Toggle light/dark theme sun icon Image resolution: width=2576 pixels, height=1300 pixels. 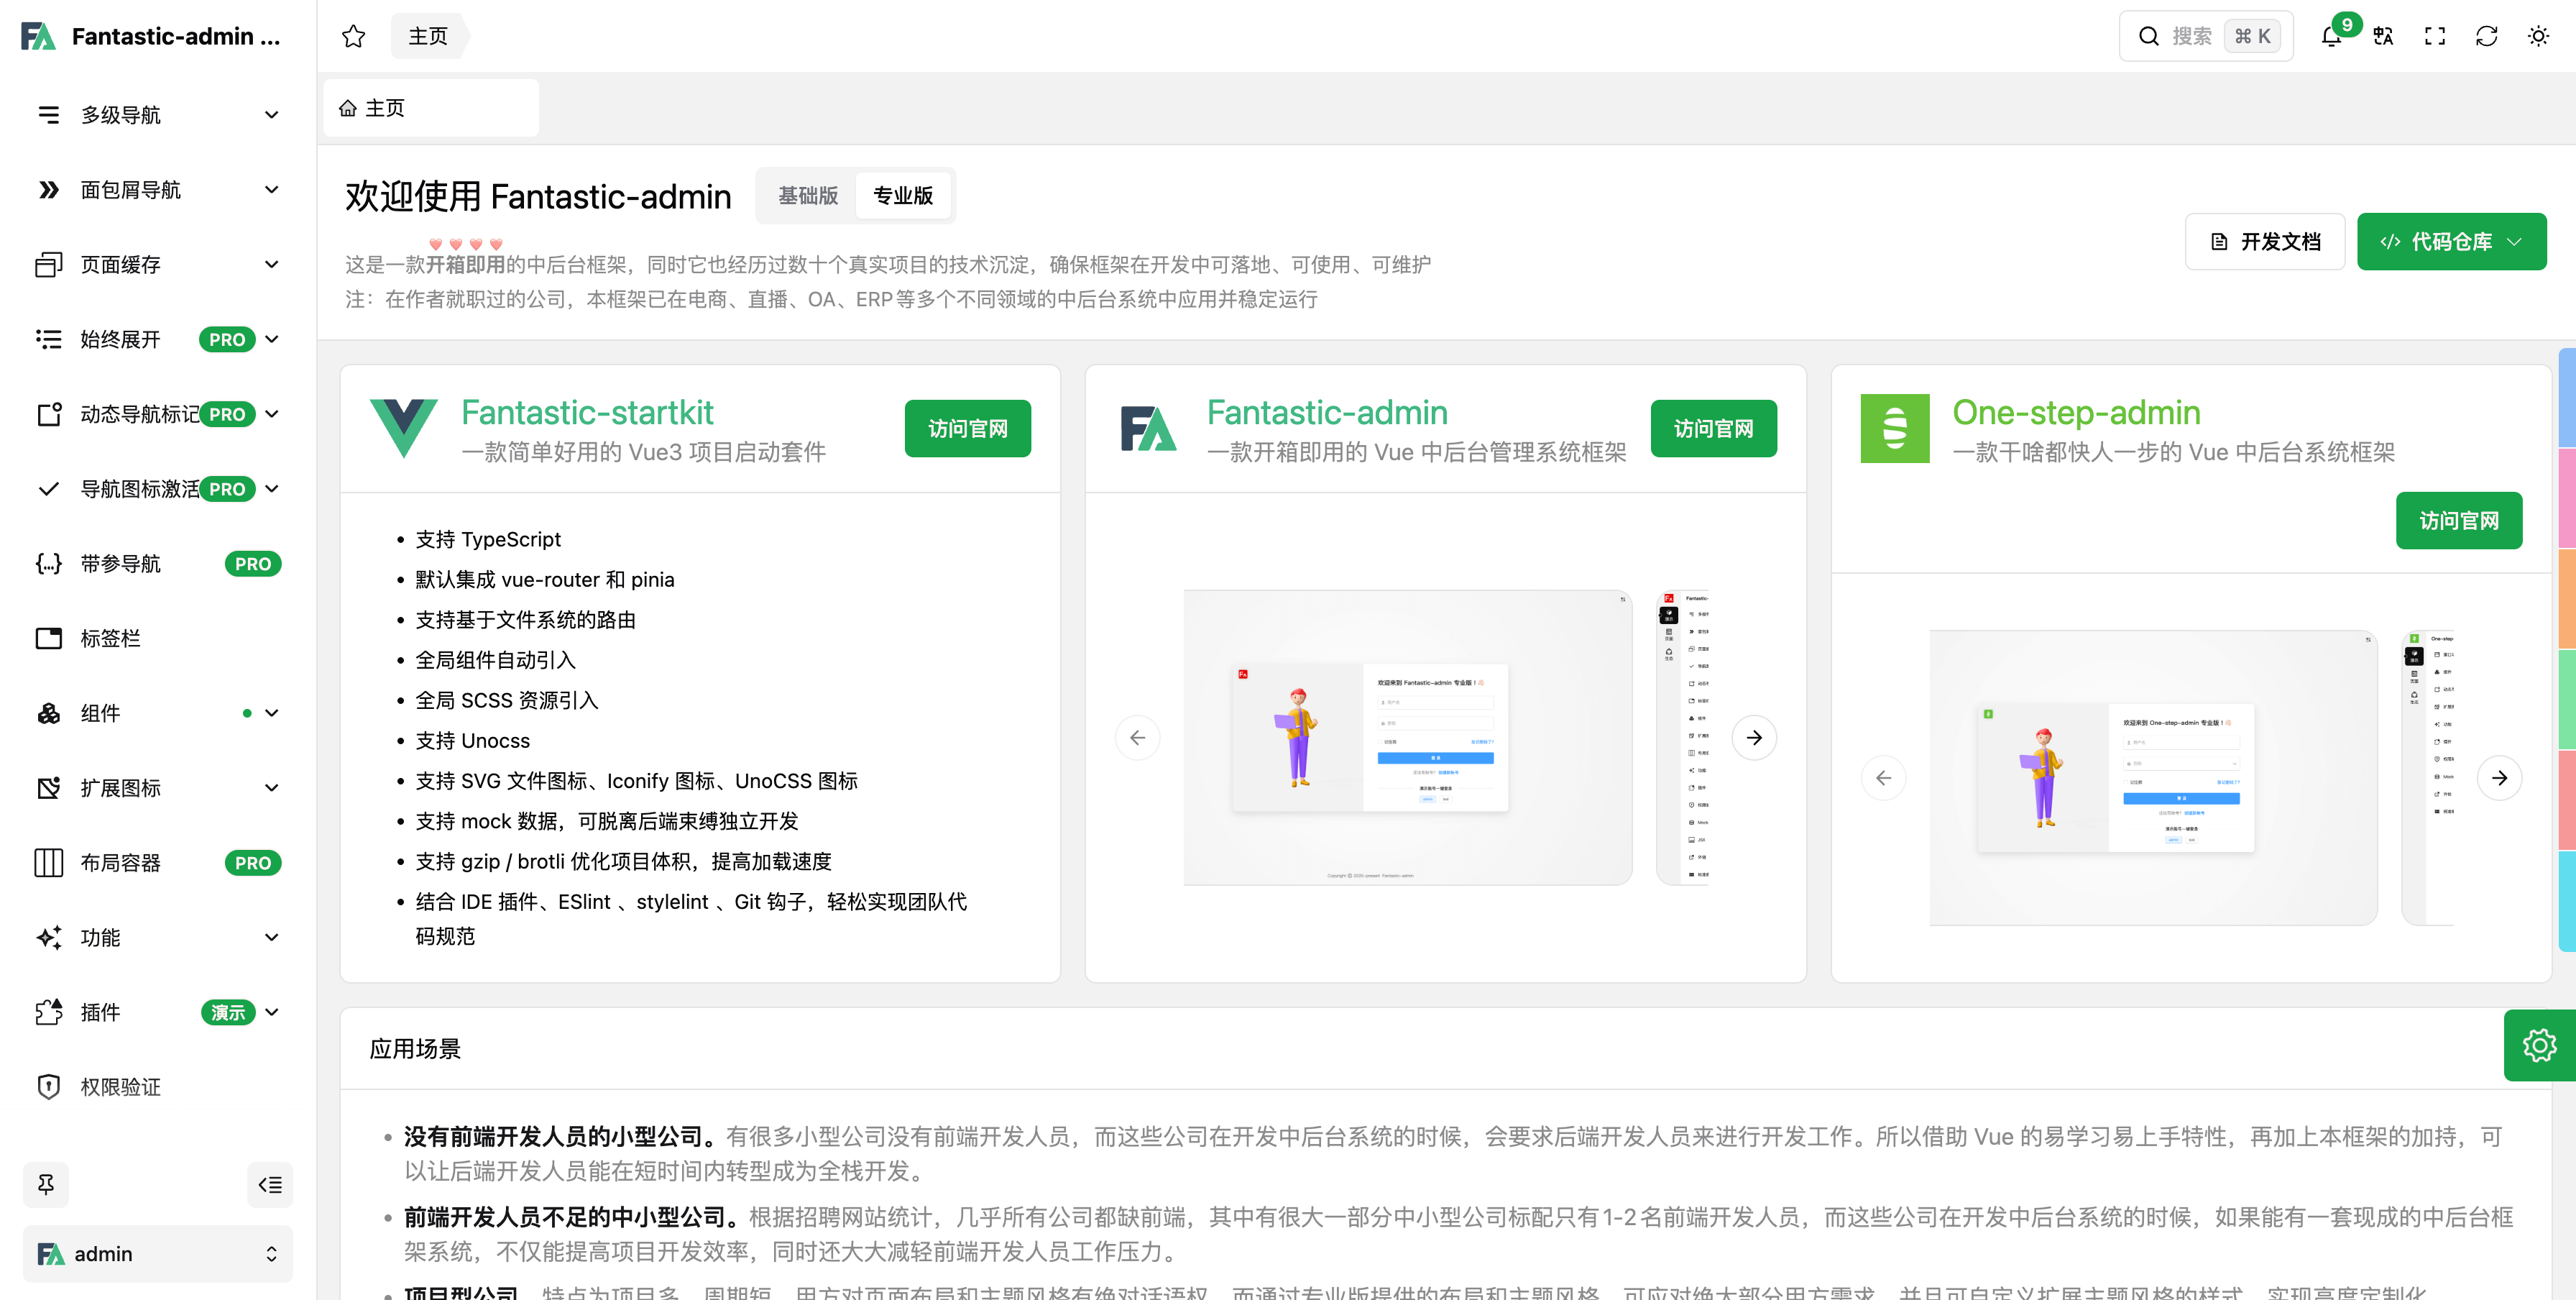[x=2538, y=37]
